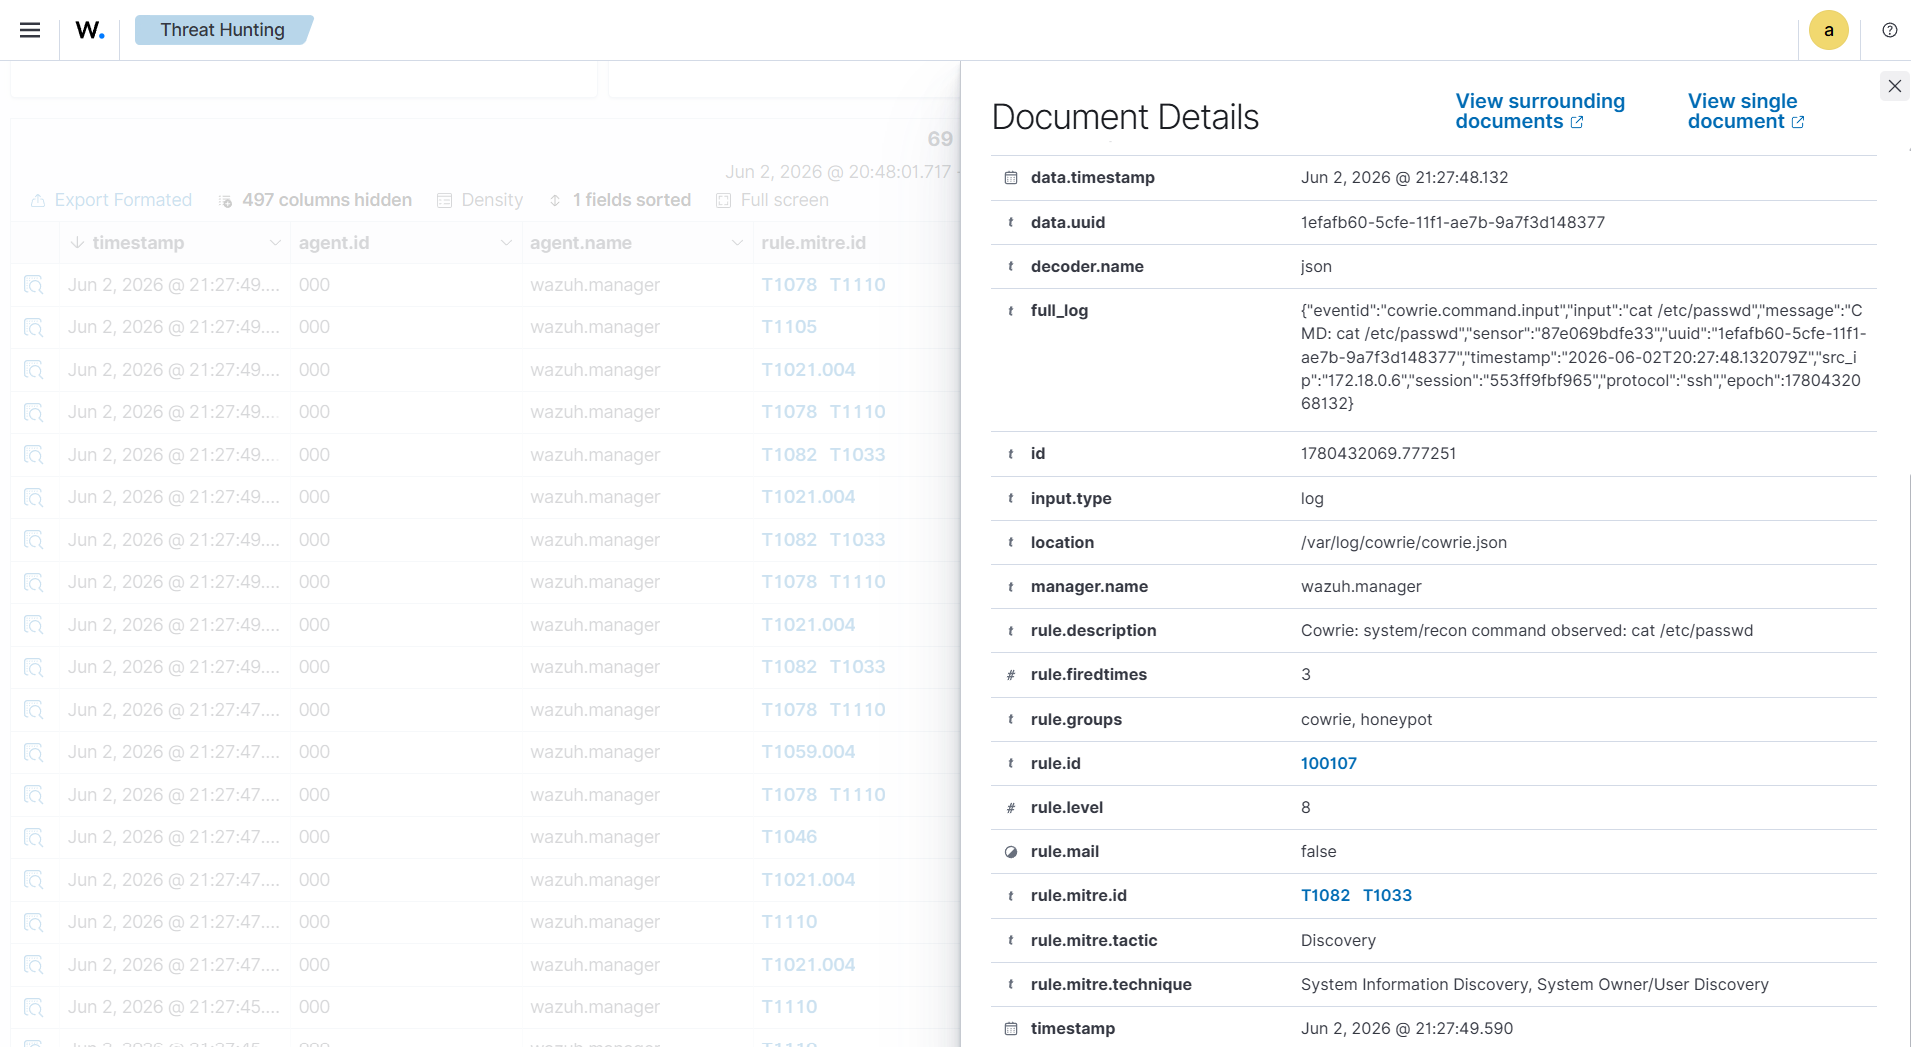Sort by the timestamp column header
This screenshot has height=1047, width=1911.
[x=138, y=243]
